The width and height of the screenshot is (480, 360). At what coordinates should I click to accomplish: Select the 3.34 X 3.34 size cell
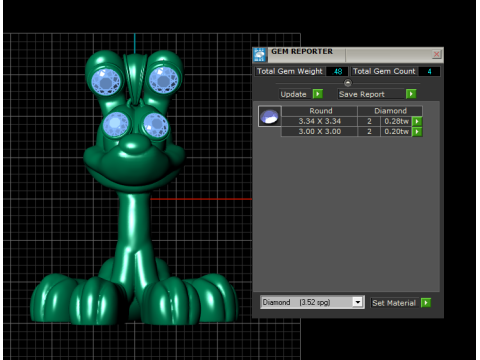319,121
